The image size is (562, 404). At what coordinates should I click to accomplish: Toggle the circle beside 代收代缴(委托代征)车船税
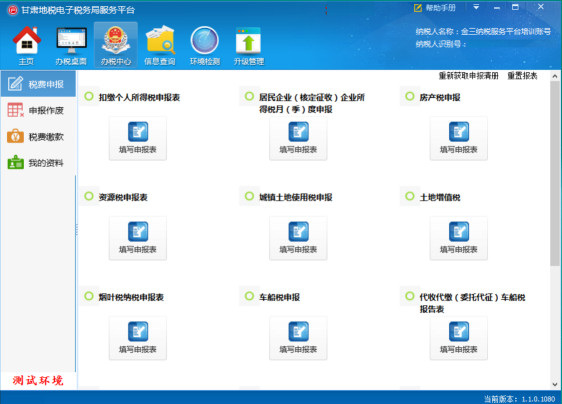coord(410,296)
